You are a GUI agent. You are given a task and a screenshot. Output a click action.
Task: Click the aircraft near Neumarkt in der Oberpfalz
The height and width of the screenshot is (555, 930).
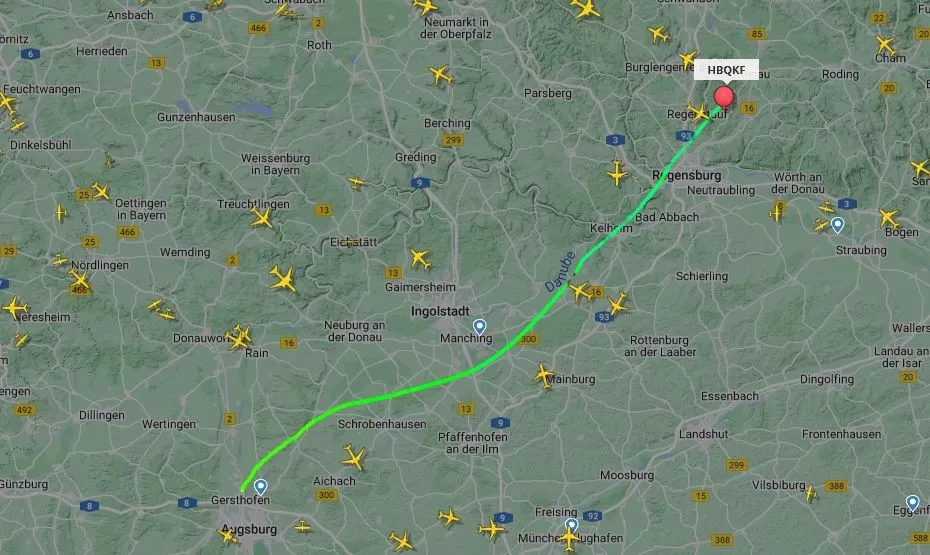425,7
